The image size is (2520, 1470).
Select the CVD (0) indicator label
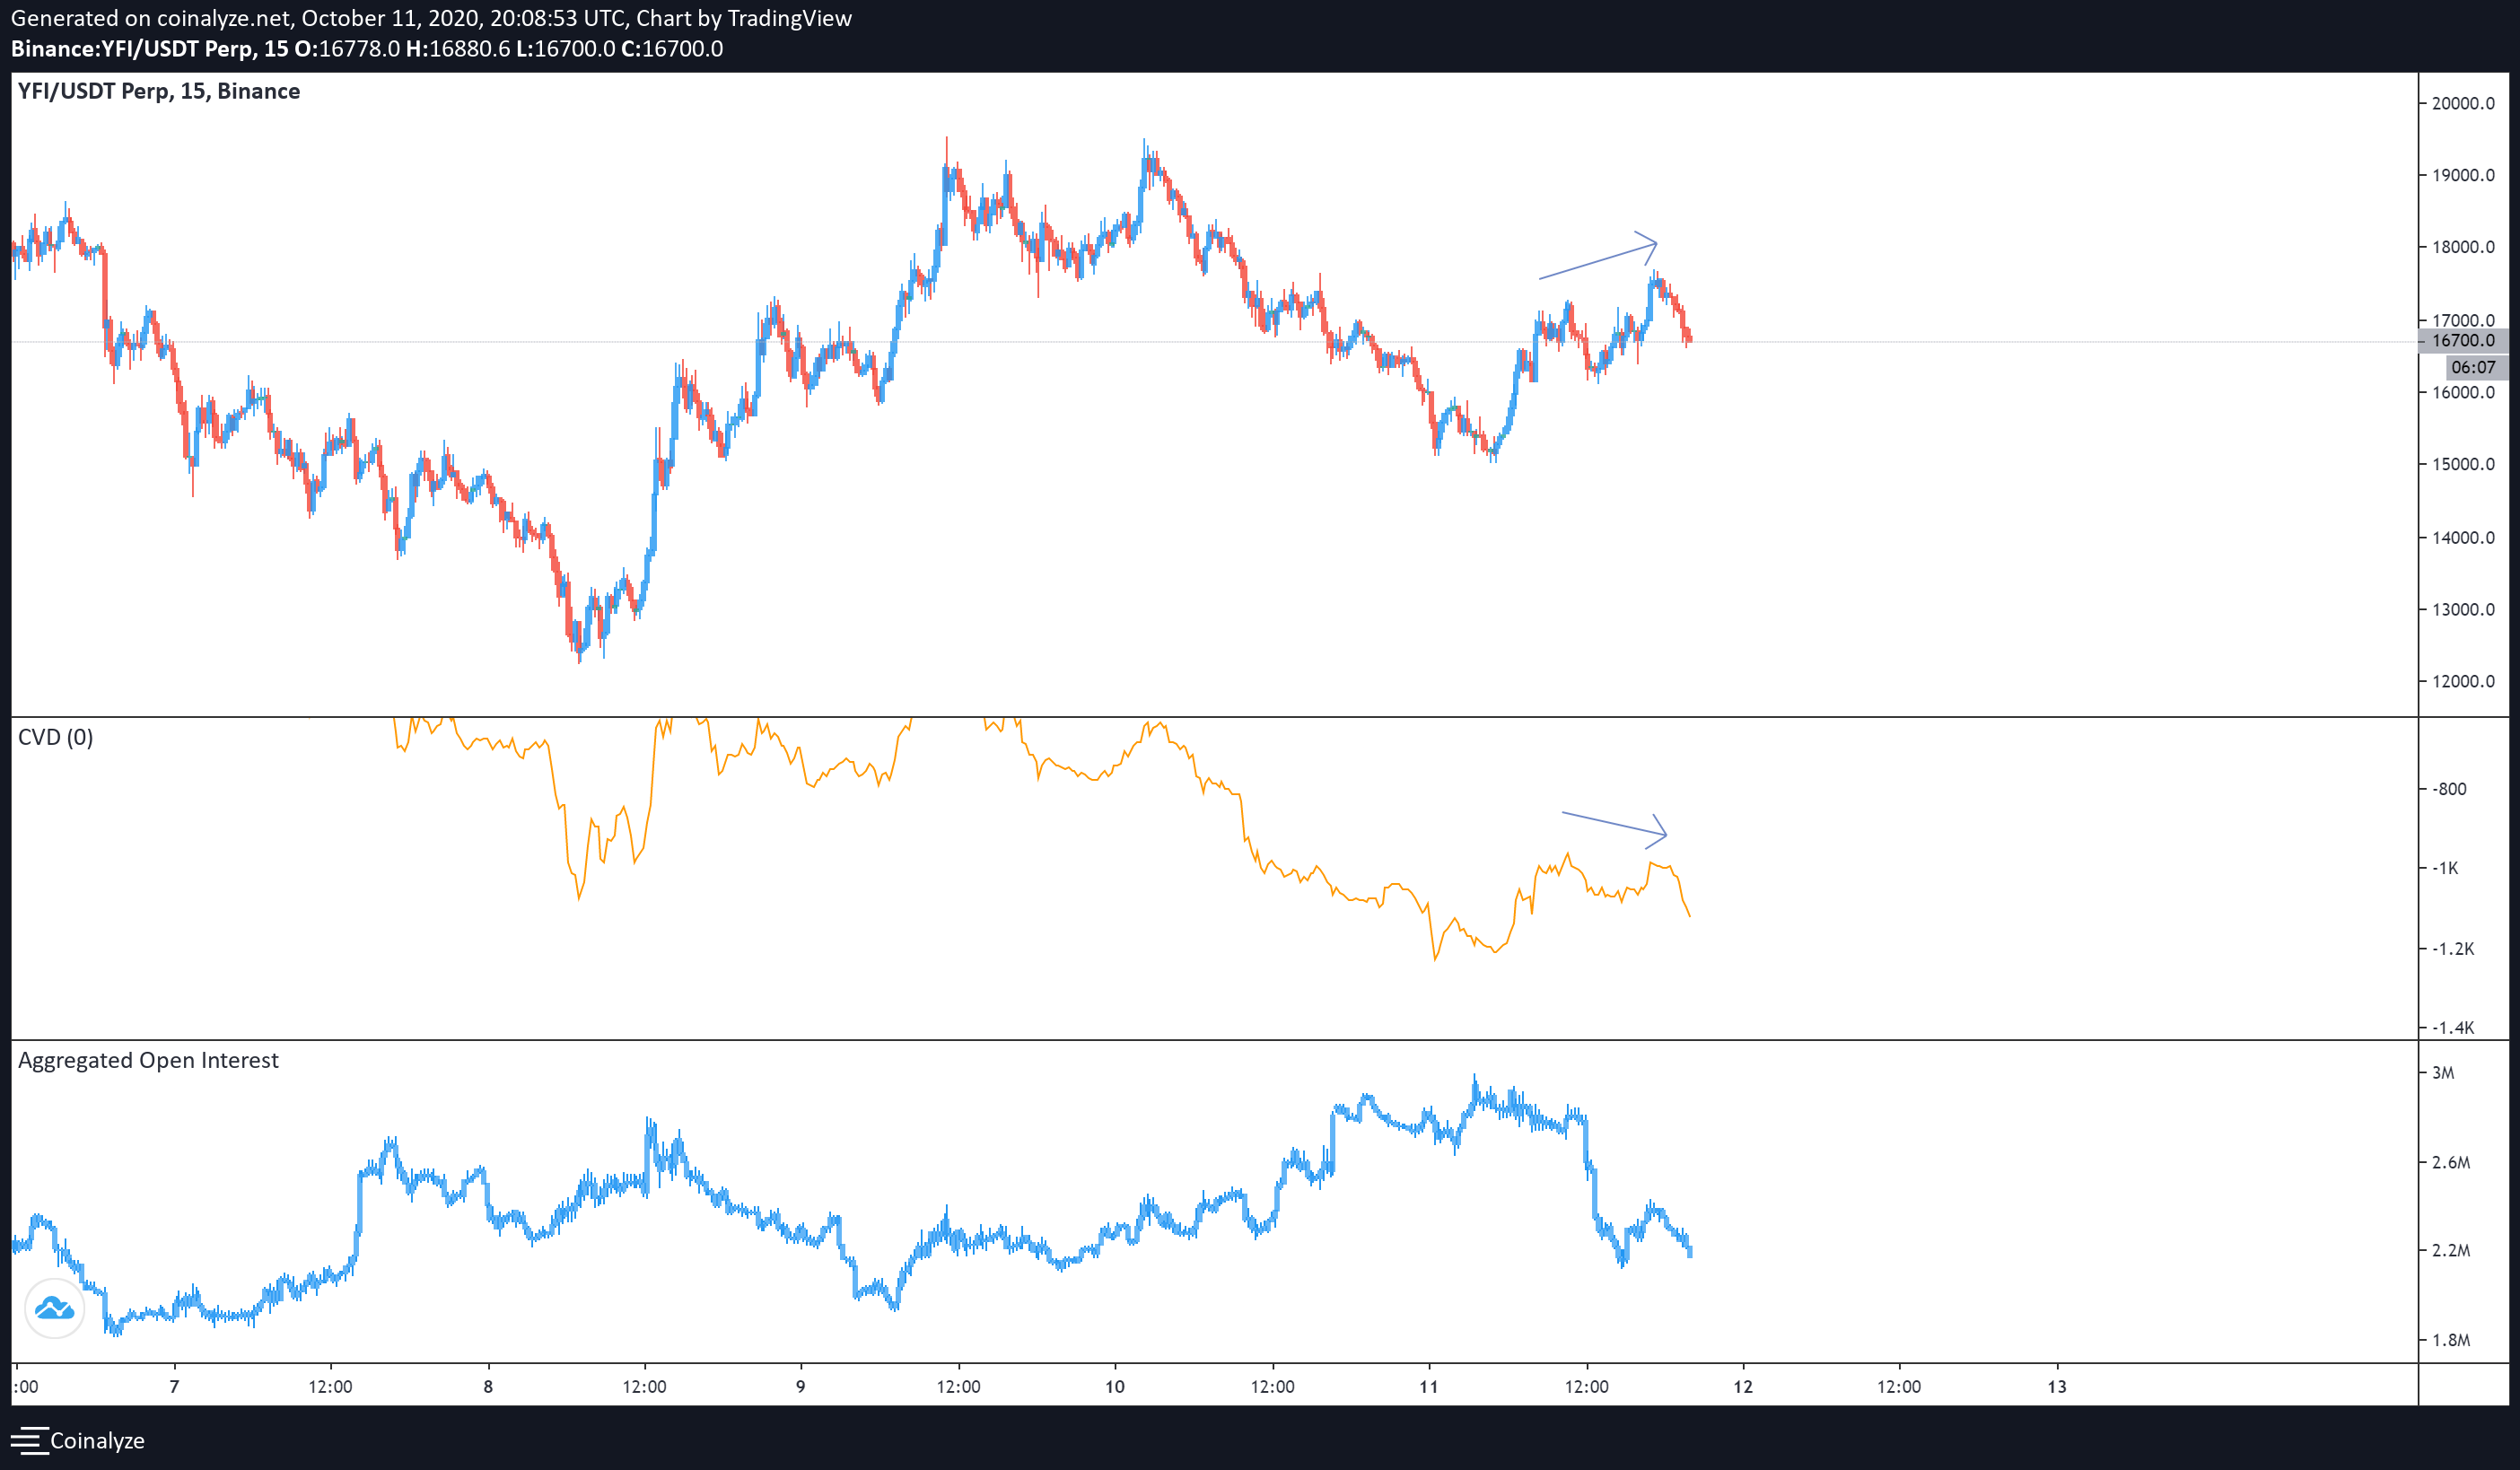point(56,737)
